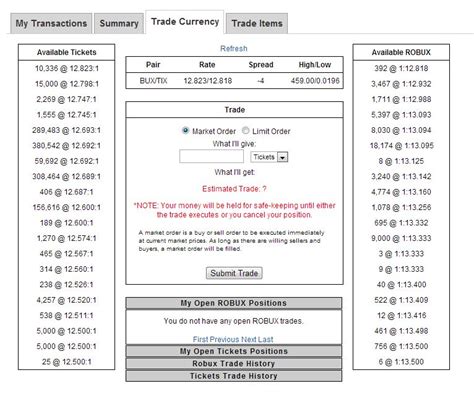Expand My Open Tickets Positions section

point(234,351)
